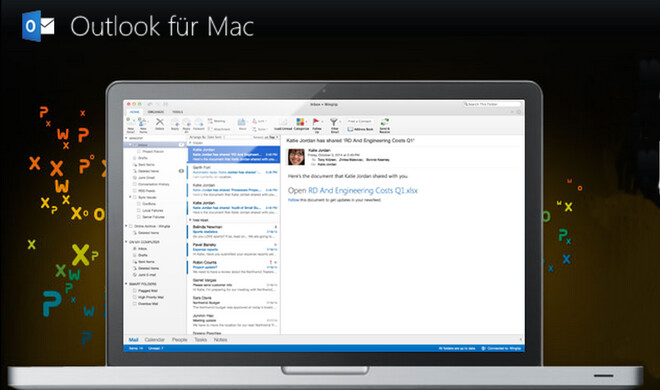Click the Meeting icon in ribbon
Image resolution: width=660 pixels, height=390 pixels.
210,121
